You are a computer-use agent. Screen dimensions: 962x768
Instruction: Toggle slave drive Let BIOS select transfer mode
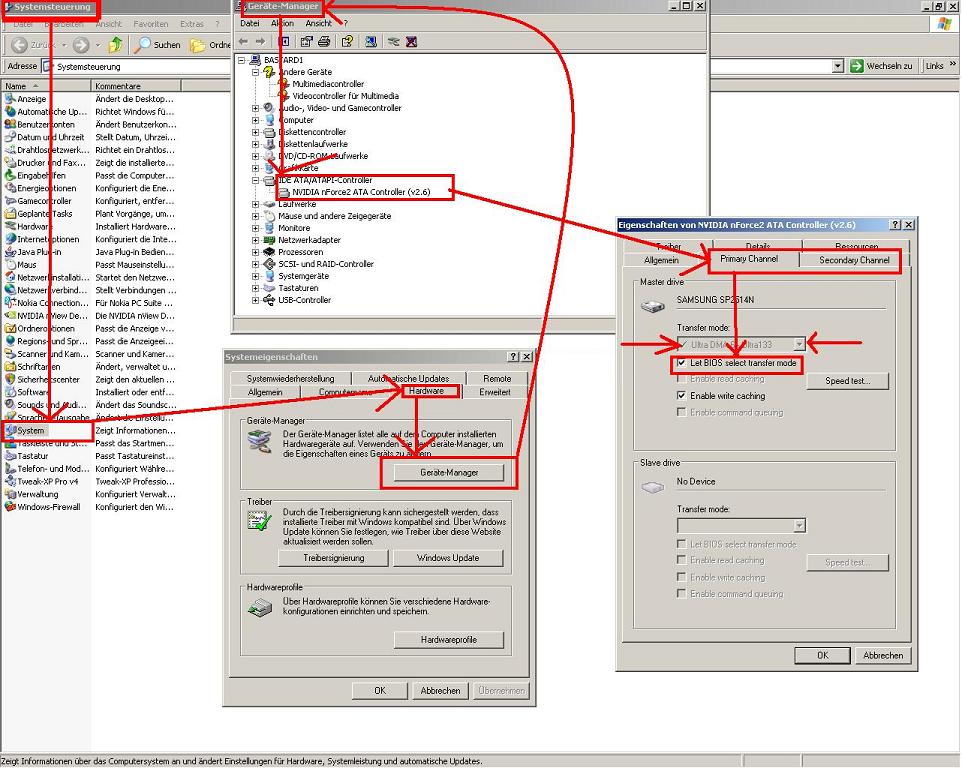[682, 544]
